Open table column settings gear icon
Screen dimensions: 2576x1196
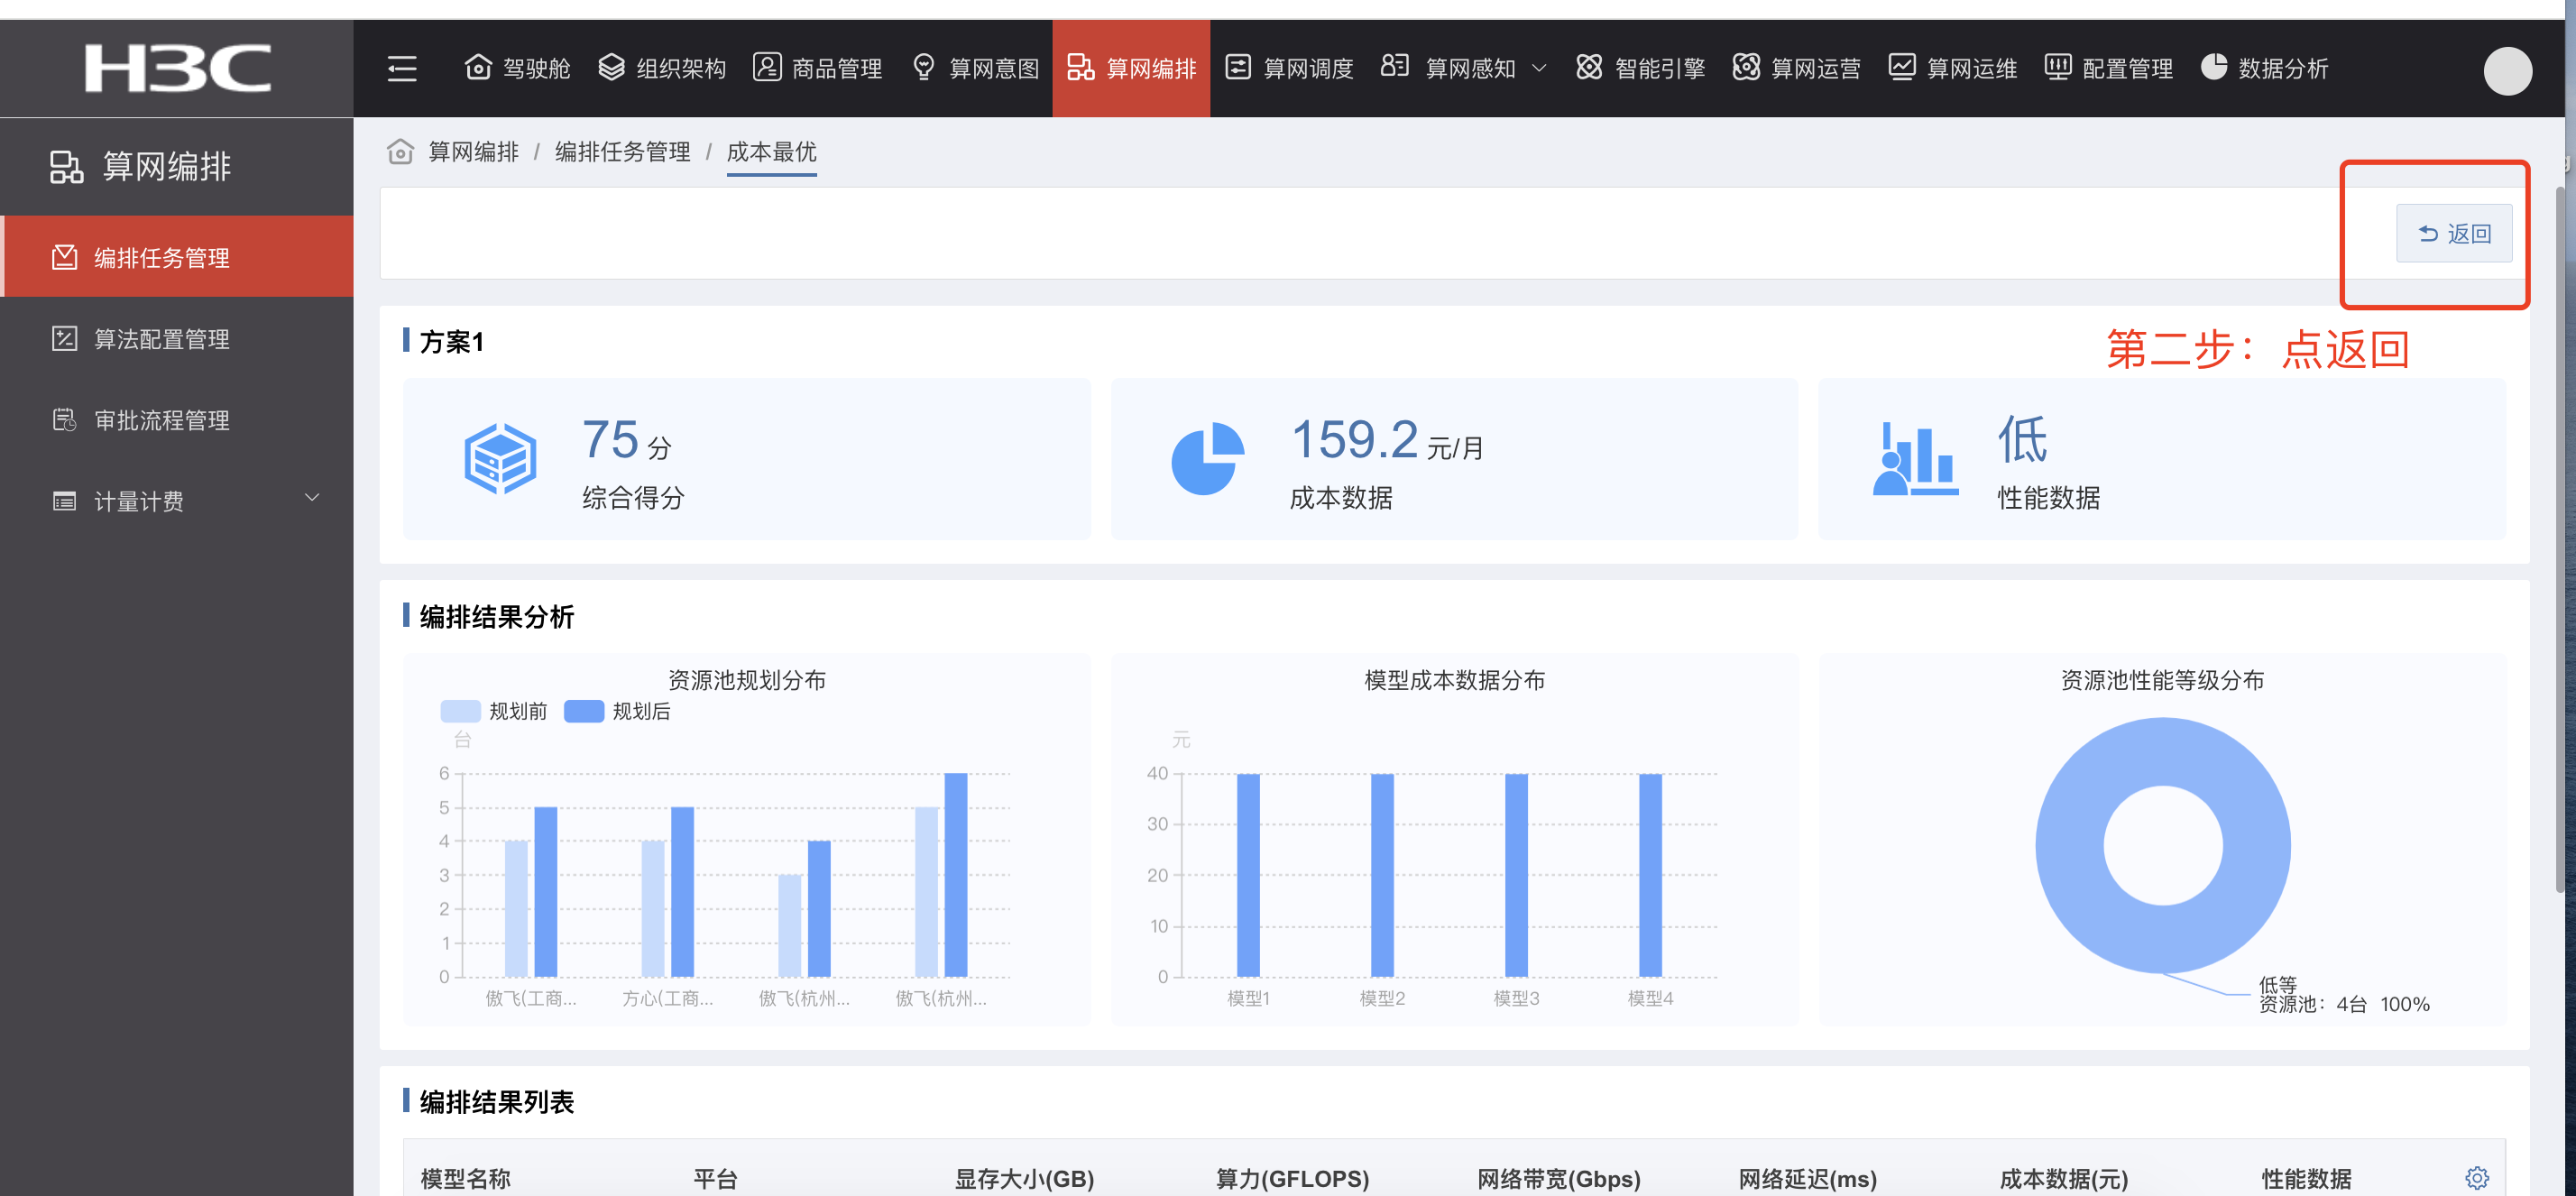click(x=2476, y=1177)
